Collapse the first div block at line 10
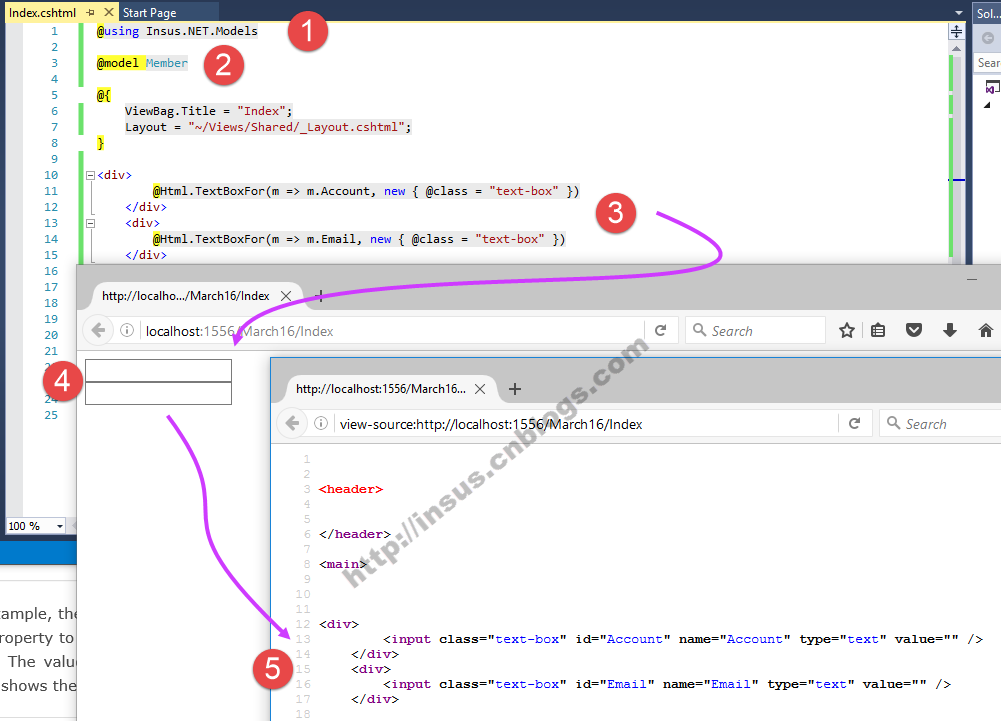Image resolution: width=1001 pixels, height=721 pixels. (91, 175)
